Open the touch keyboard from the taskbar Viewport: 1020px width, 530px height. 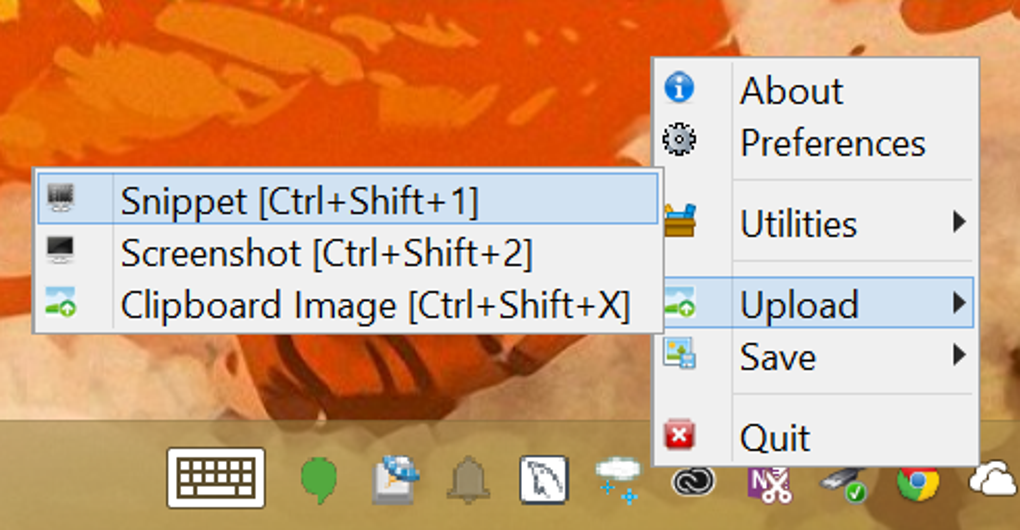[x=216, y=478]
